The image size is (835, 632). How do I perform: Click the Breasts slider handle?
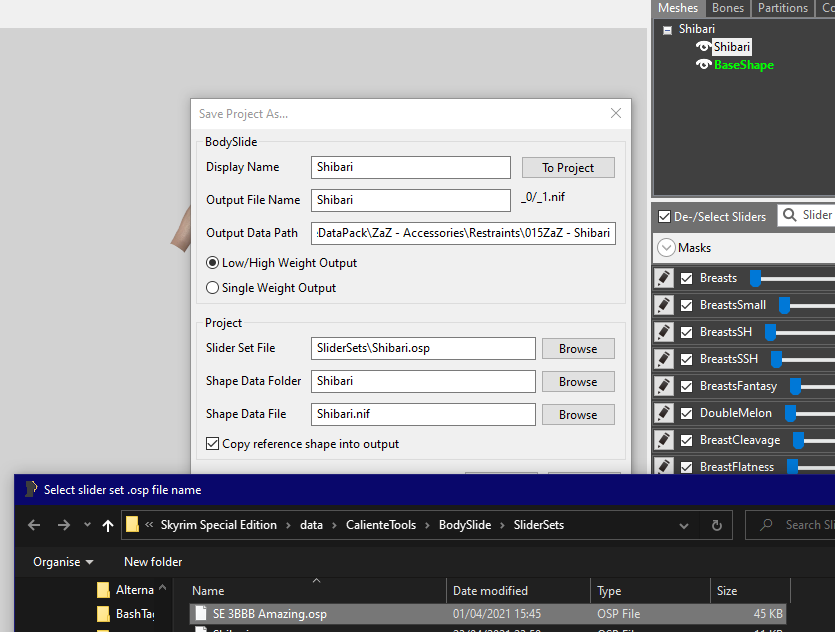(x=755, y=278)
